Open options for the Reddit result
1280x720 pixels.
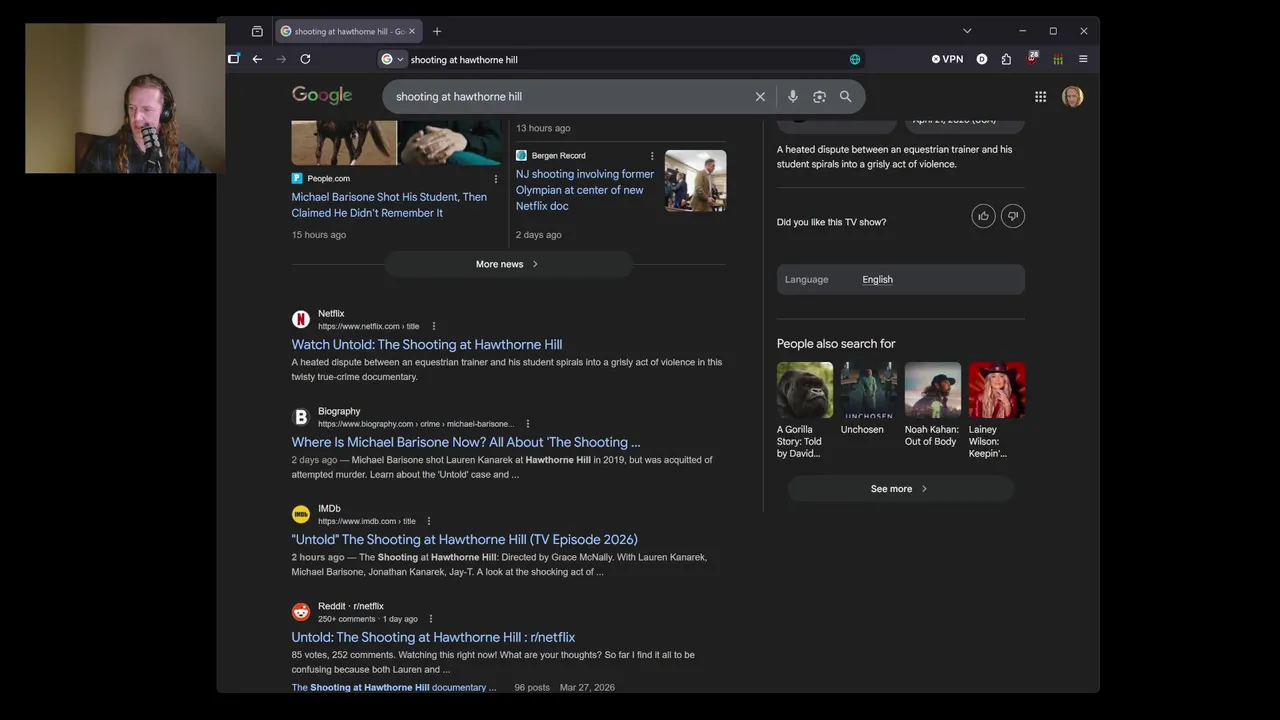431,619
